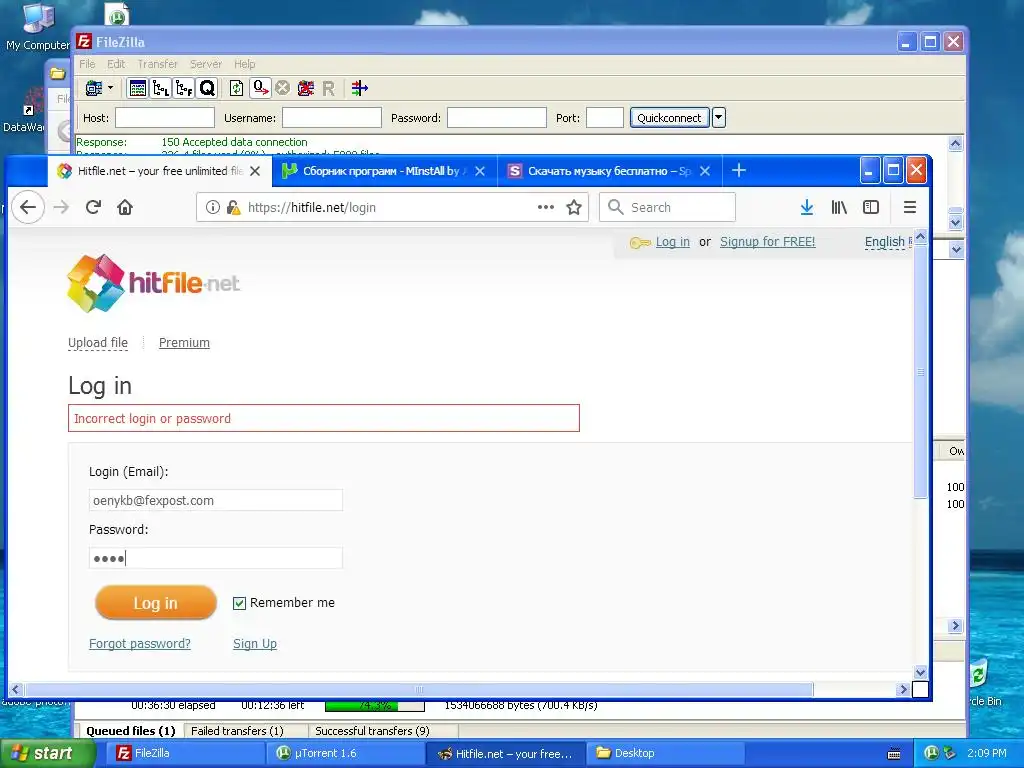Click the connection lock warning icon
Viewport: 1024px width, 768px height.
[233, 207]
